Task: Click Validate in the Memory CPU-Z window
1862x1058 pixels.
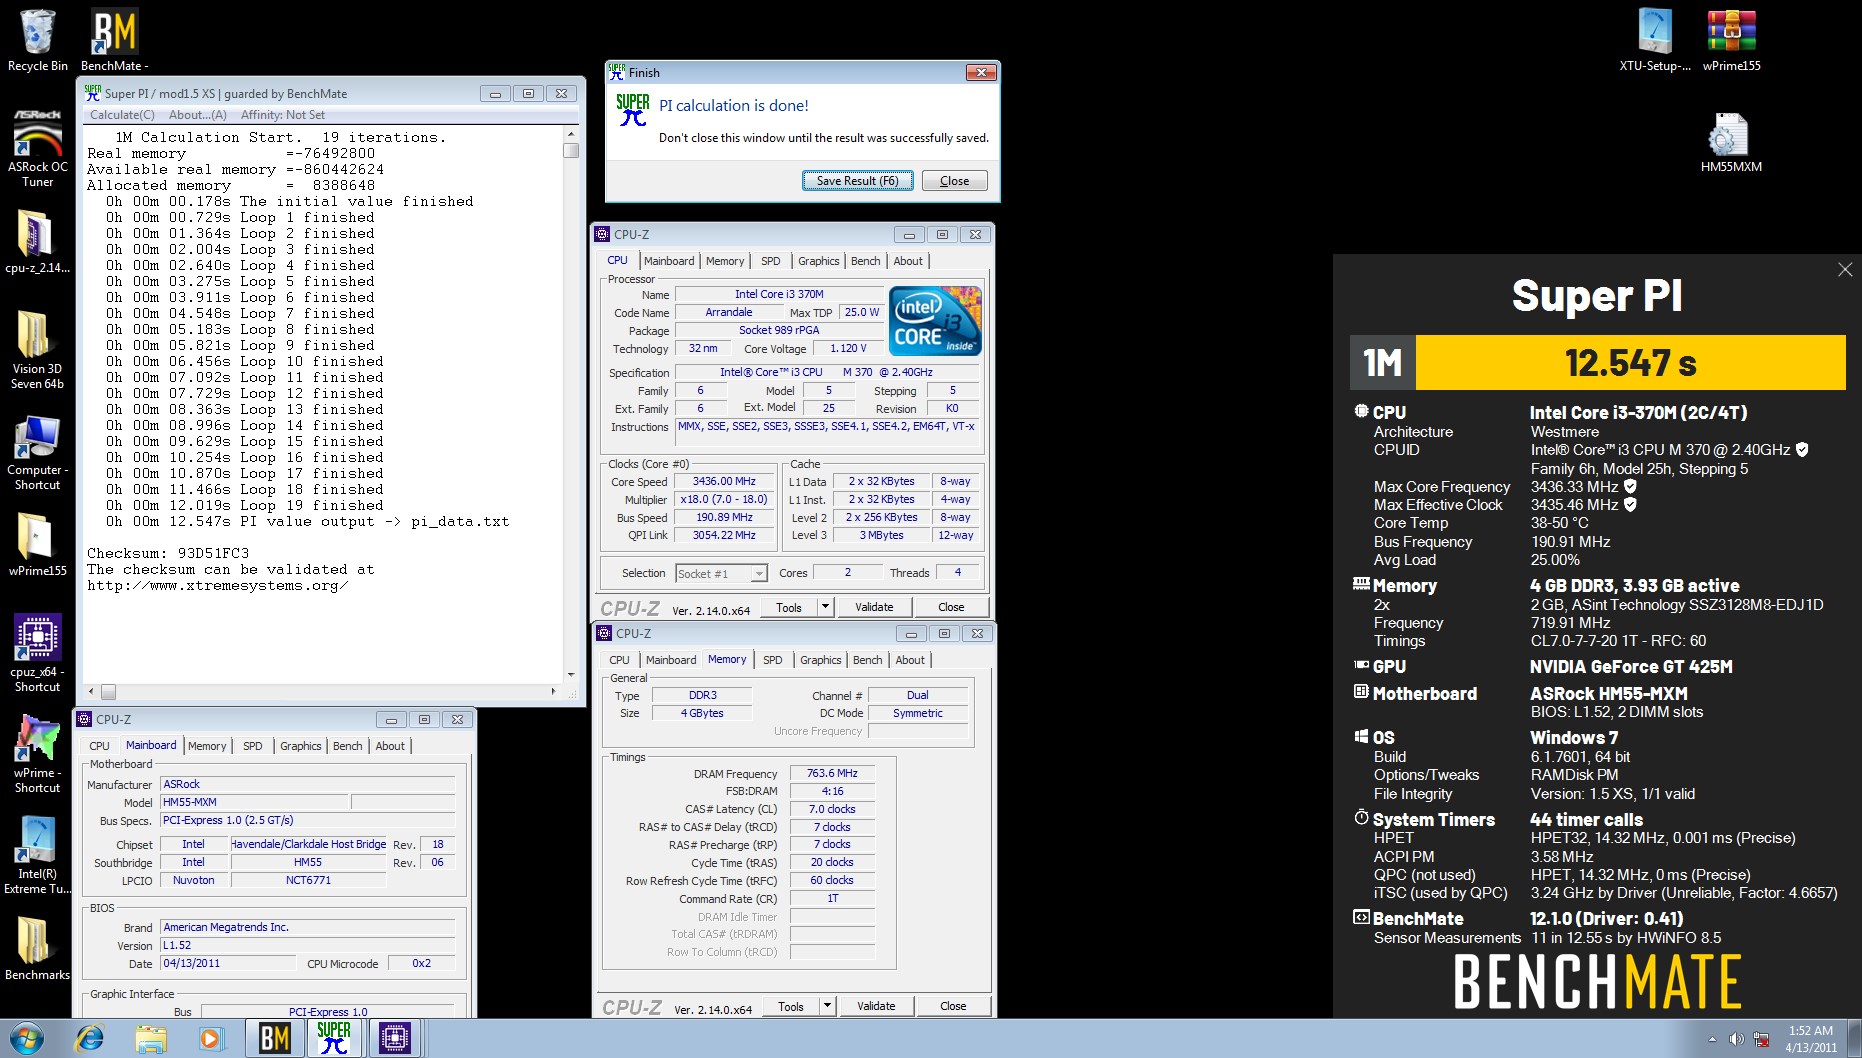Action: [876, 1006]
